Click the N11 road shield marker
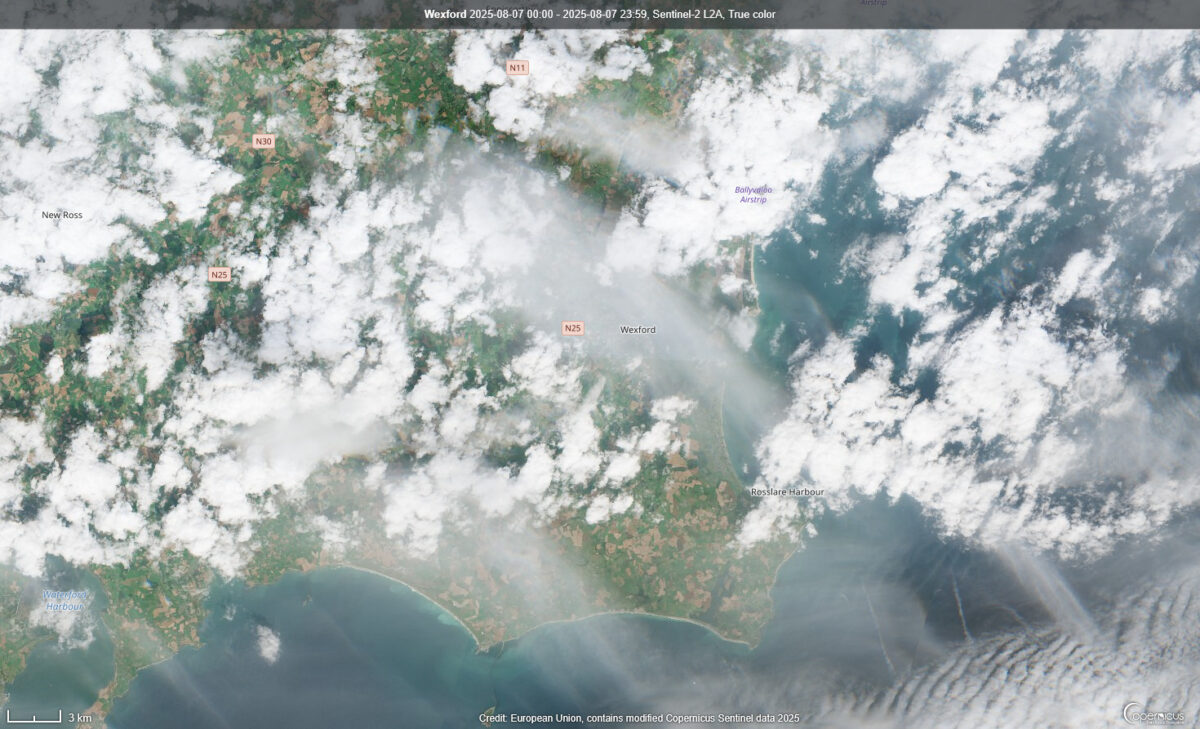 [516, 68]
